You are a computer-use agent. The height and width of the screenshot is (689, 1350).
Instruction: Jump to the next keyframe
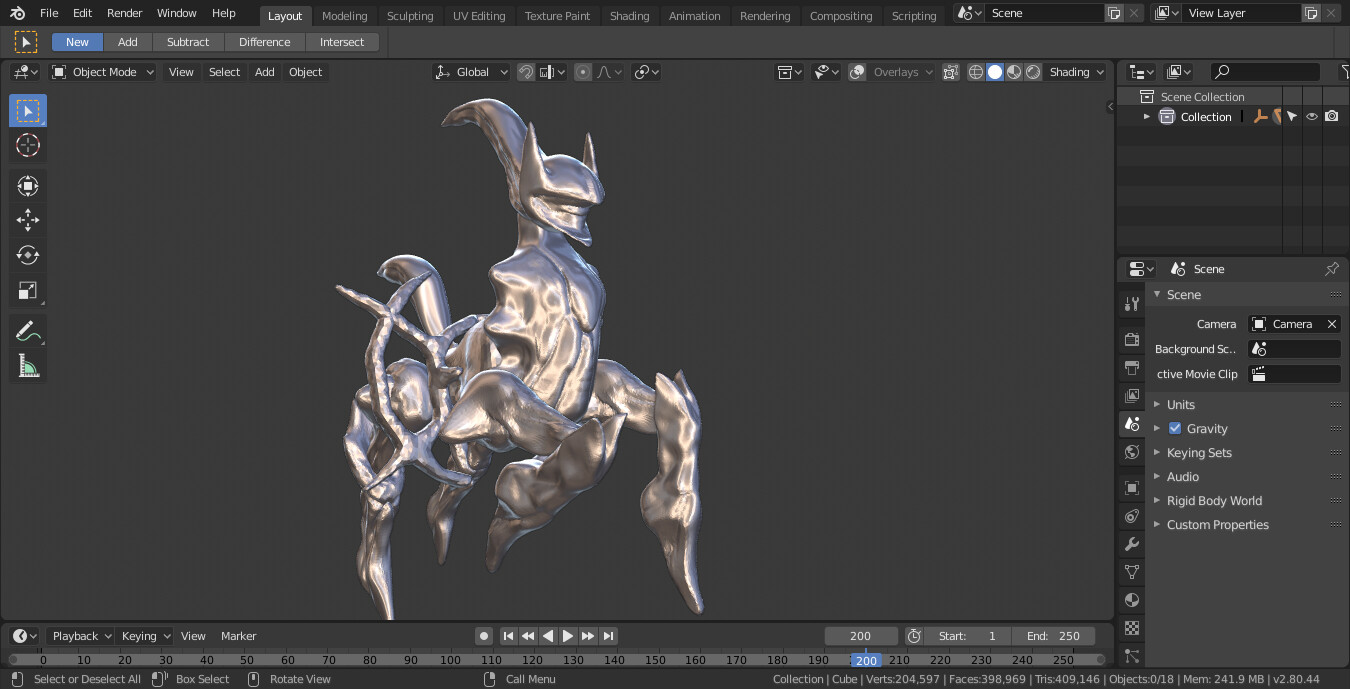(x=588, y=636)
